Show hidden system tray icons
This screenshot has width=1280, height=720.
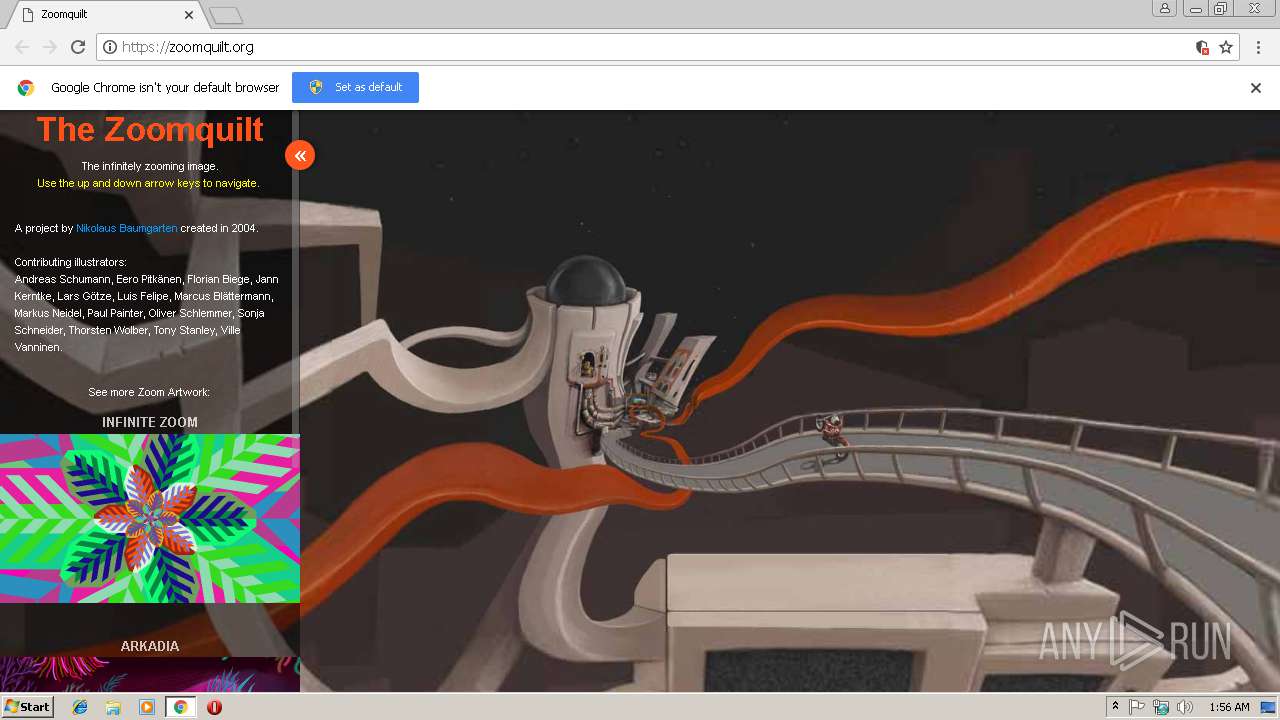(x=1115, y=707)
